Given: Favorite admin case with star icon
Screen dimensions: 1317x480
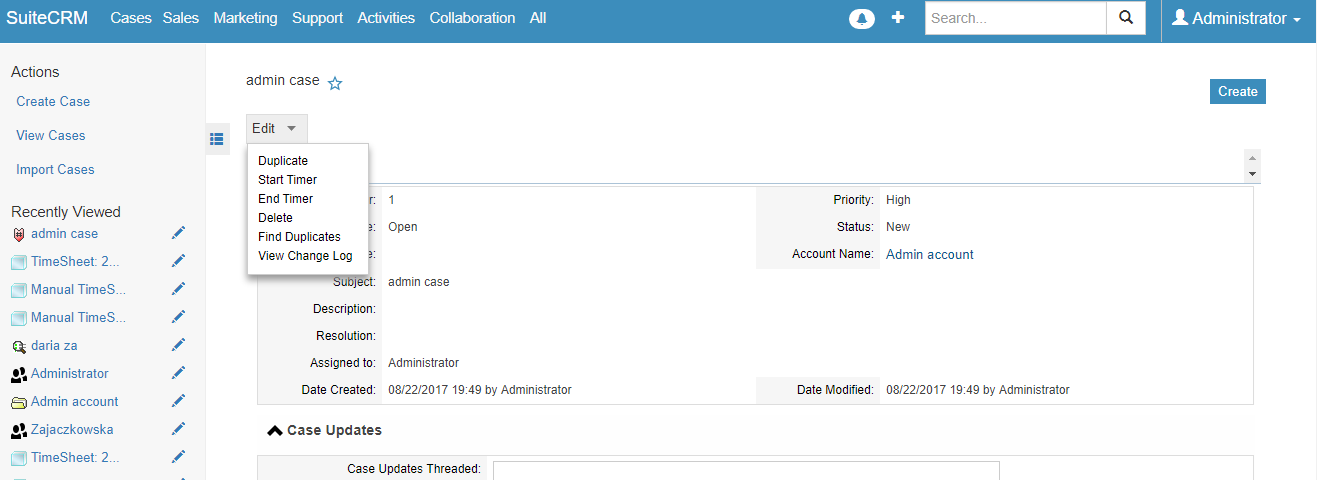Looking at the screenshot, I should (x=335, y=84).
